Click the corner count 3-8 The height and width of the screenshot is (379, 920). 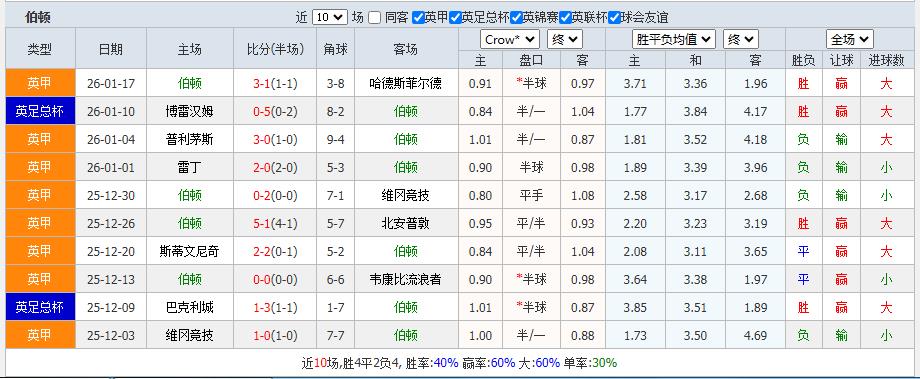(336, 83)
